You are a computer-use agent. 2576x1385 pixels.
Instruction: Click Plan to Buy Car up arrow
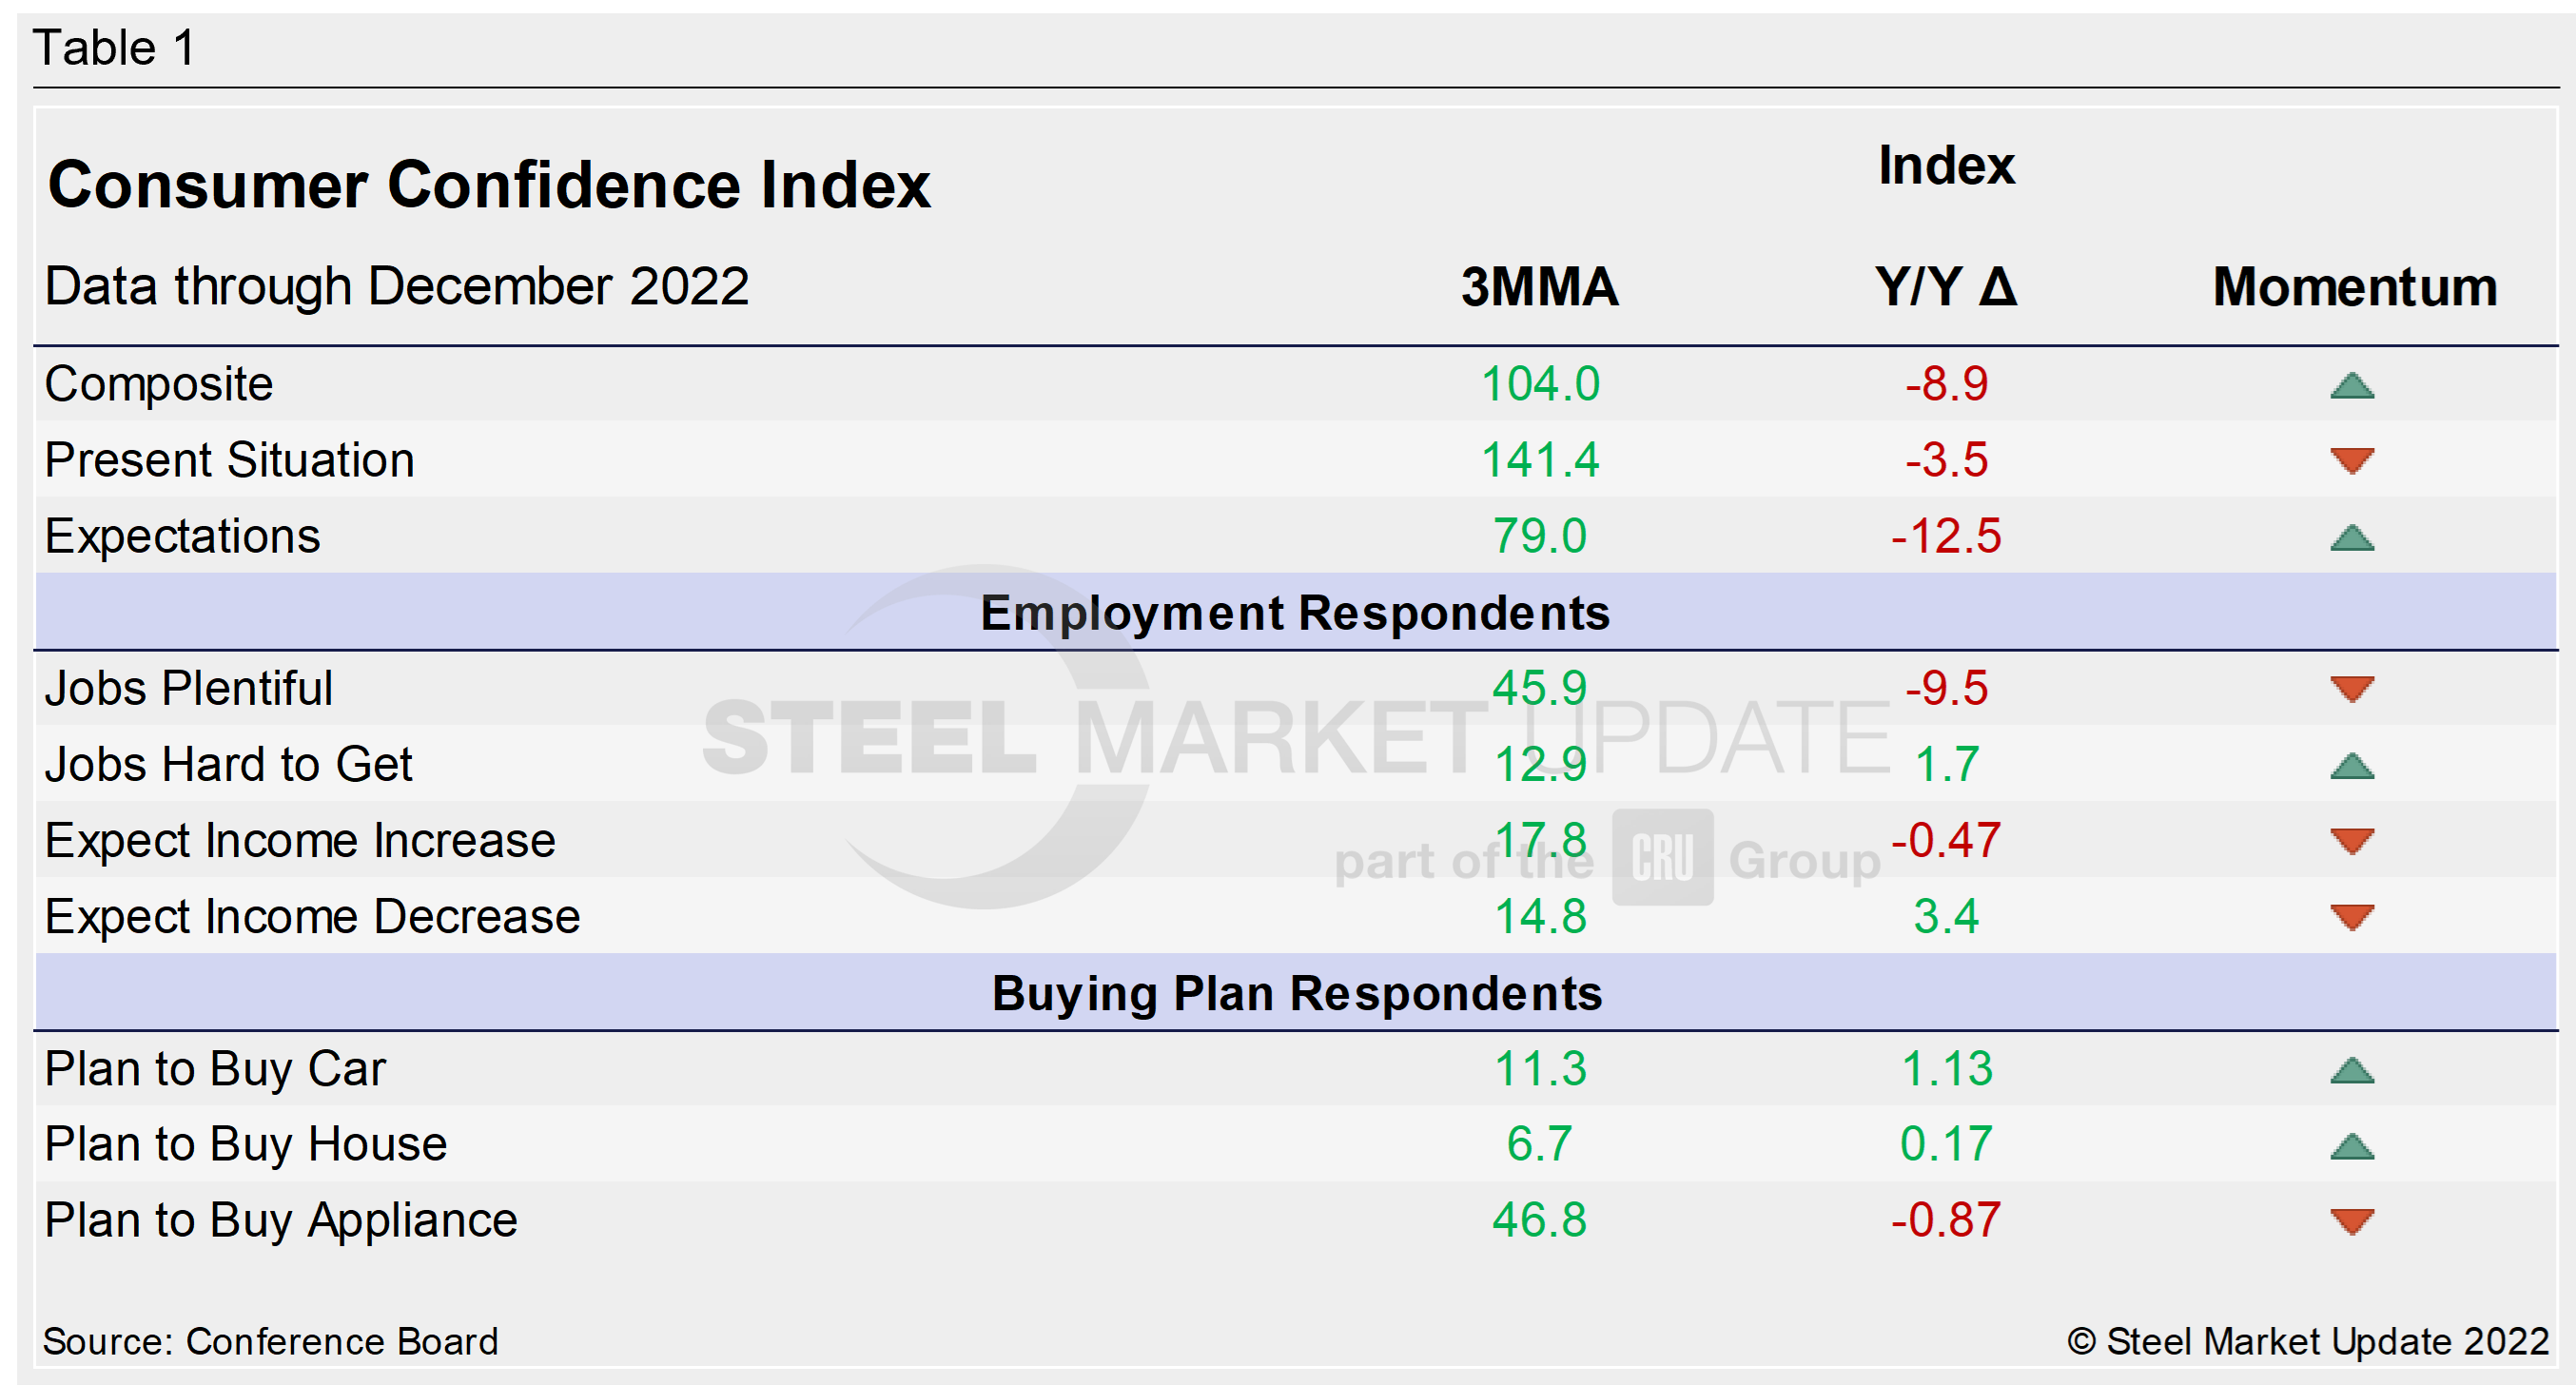coord(2351,1071)
